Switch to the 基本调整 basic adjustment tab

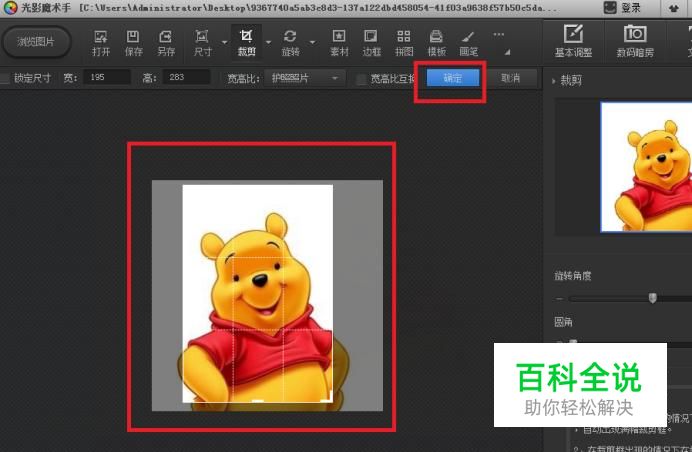(573, 41)
